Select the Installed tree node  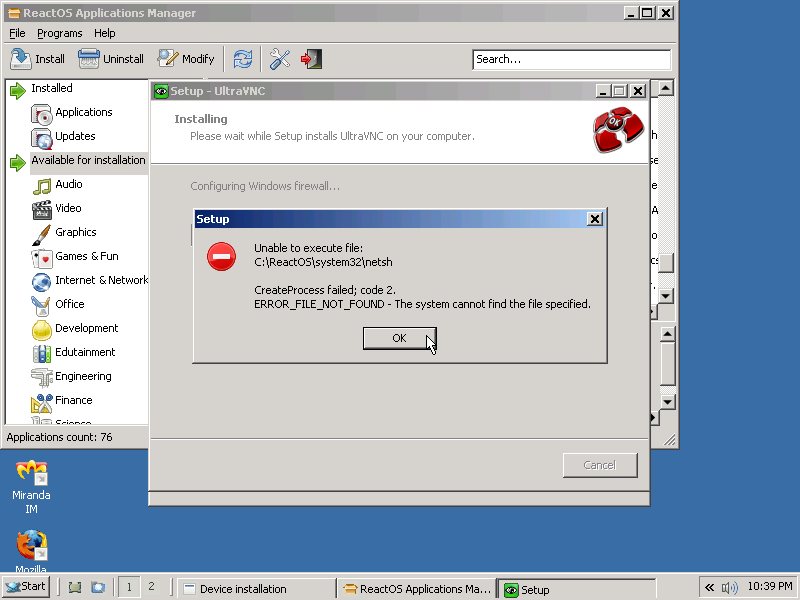coord(52,88)
